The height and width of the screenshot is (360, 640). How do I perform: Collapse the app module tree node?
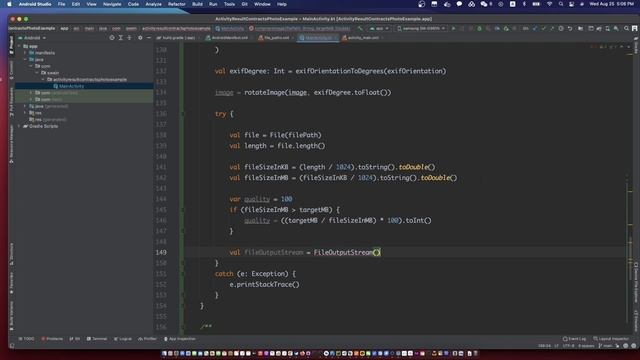point(20,46)
